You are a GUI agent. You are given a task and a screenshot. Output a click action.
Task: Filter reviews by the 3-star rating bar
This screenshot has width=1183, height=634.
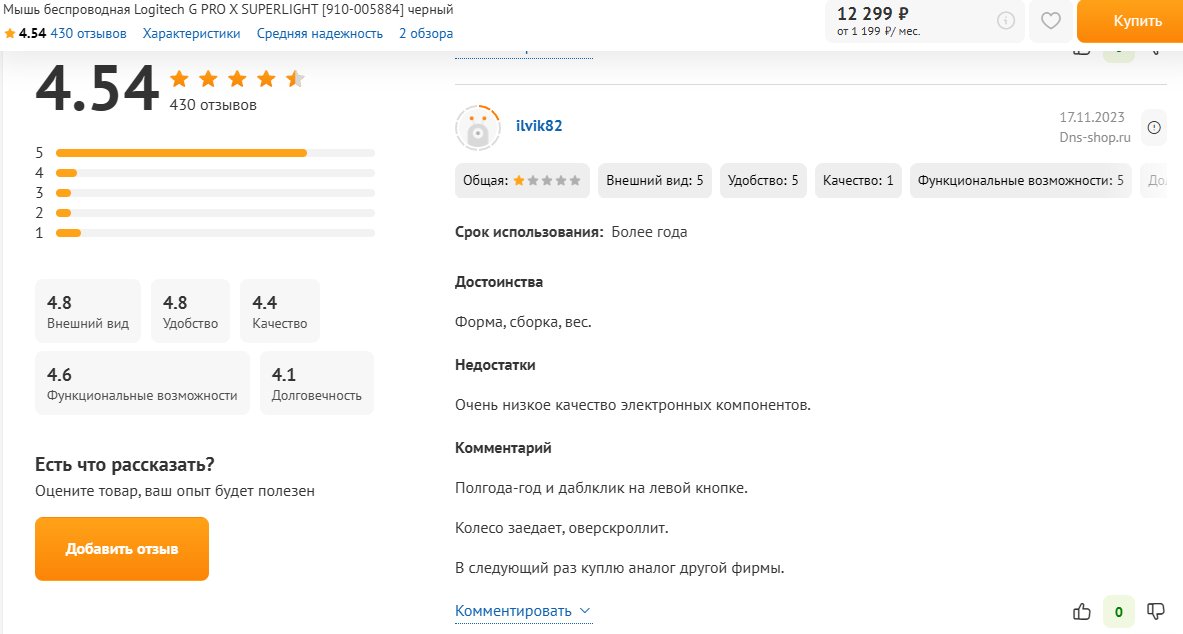[215, 193]
